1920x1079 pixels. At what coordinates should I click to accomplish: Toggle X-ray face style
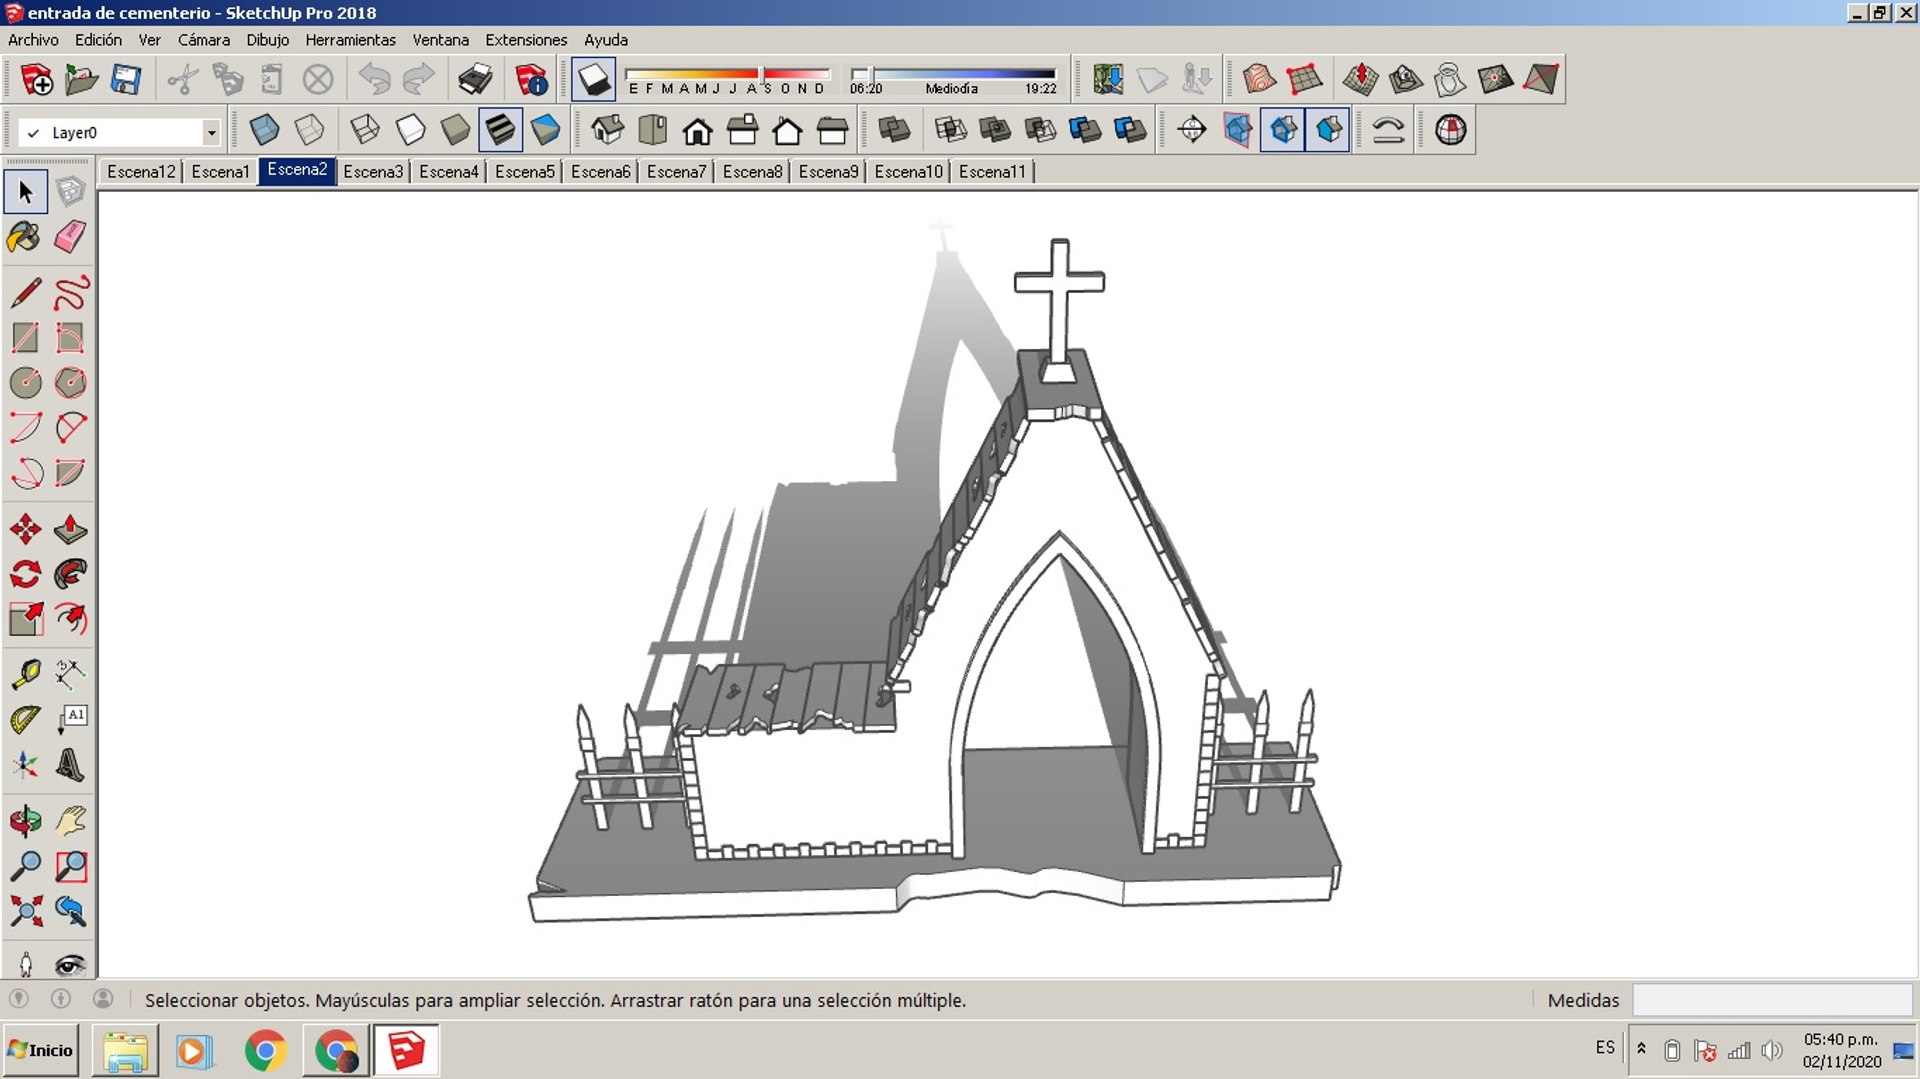point(264,130)
